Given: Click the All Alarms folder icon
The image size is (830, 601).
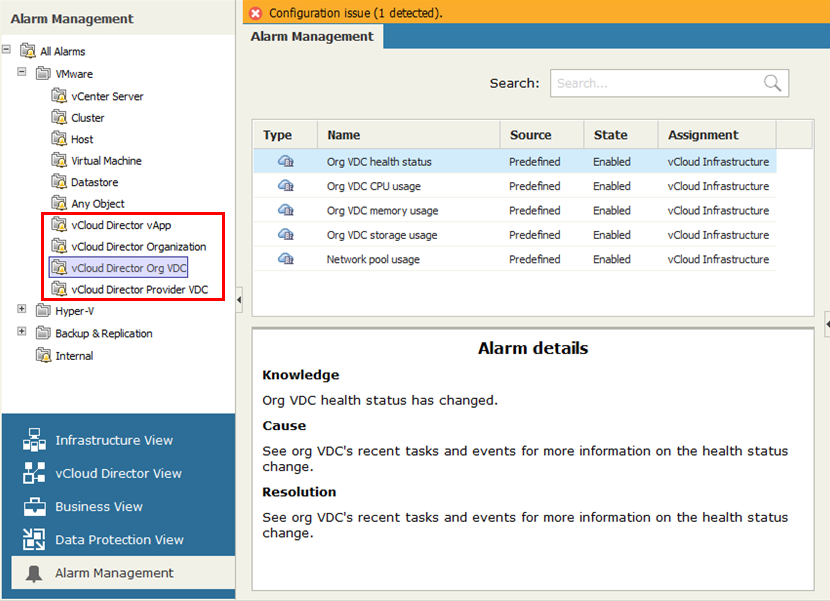Looking at the screenshot, I should pos(28,51).
